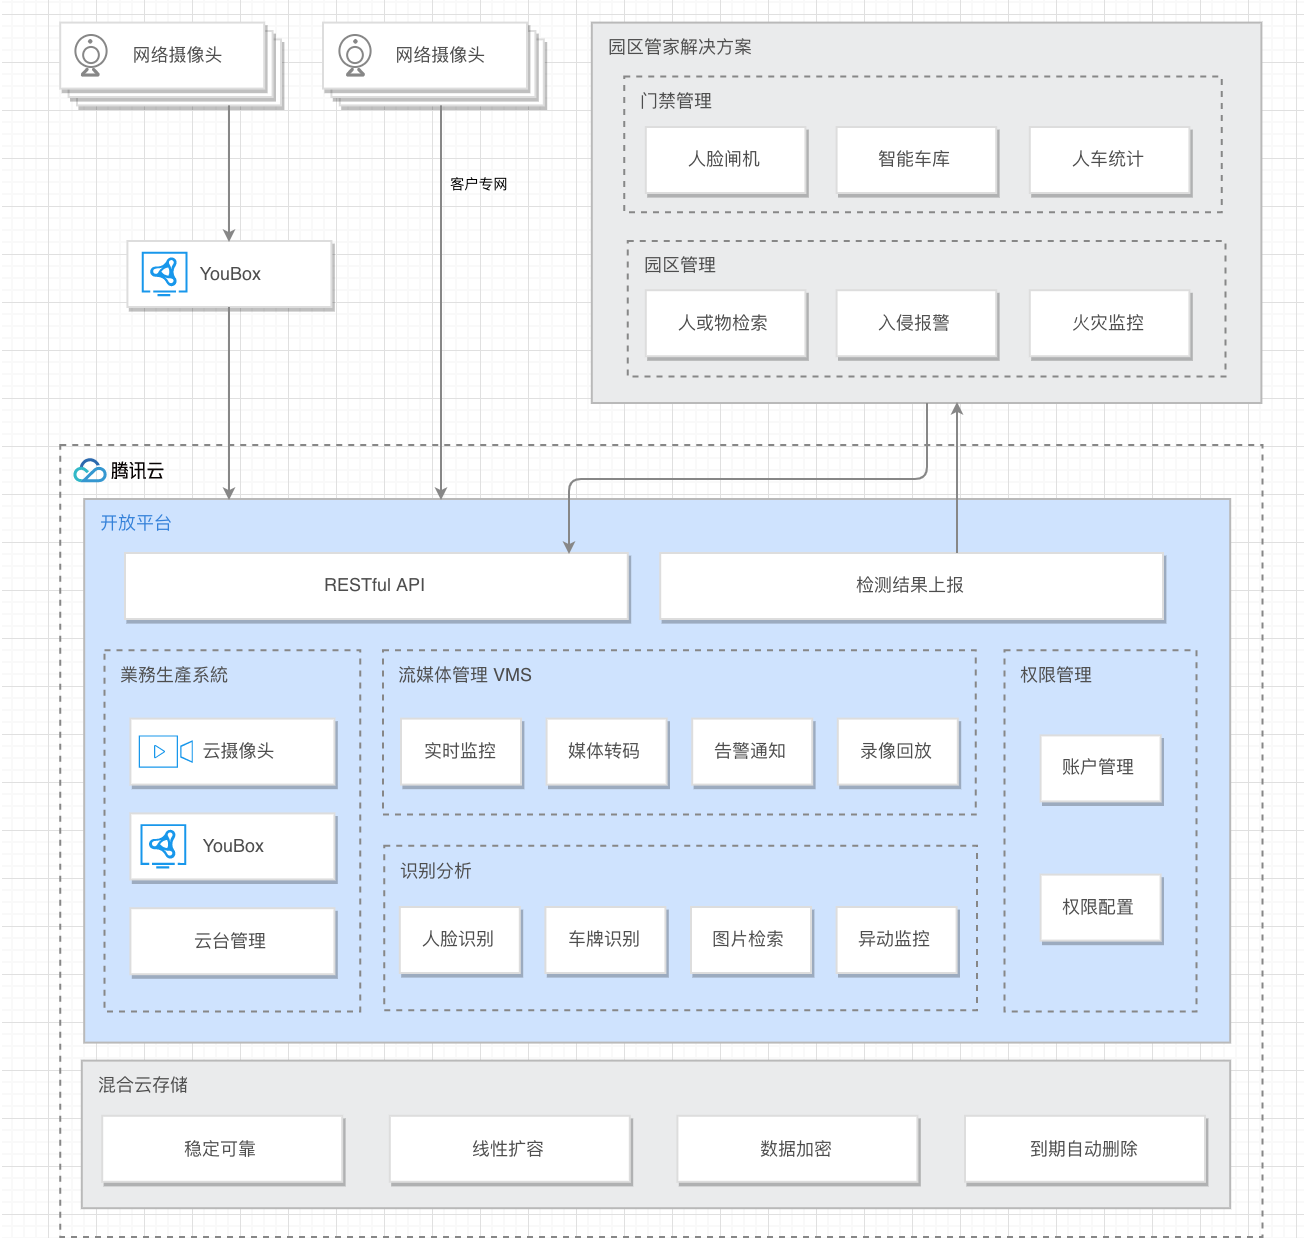Select the 人车统计 box
1304x1238 pixels.
point(1109,159)
